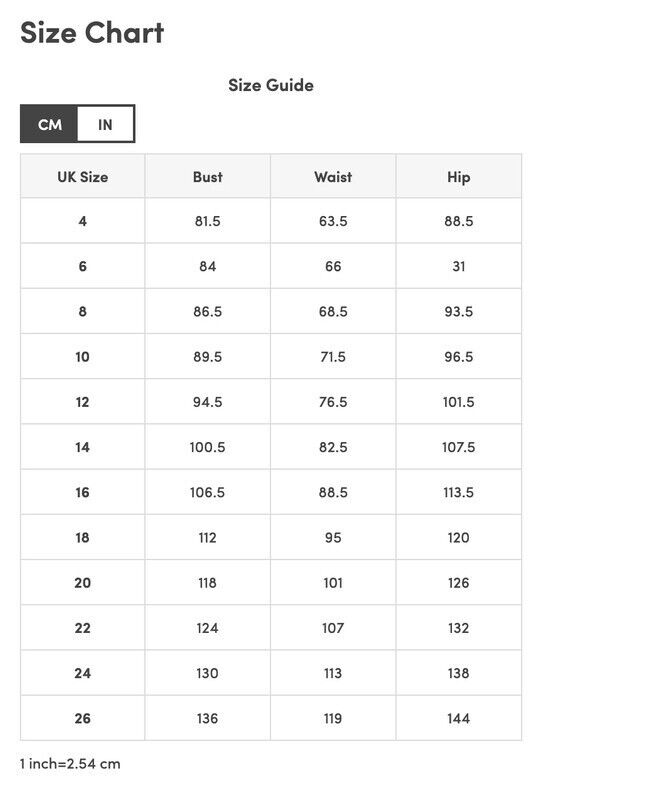Viewport: 664px width, 800px height.
Task: Click the Size Chart title
Action: point(92,33)
